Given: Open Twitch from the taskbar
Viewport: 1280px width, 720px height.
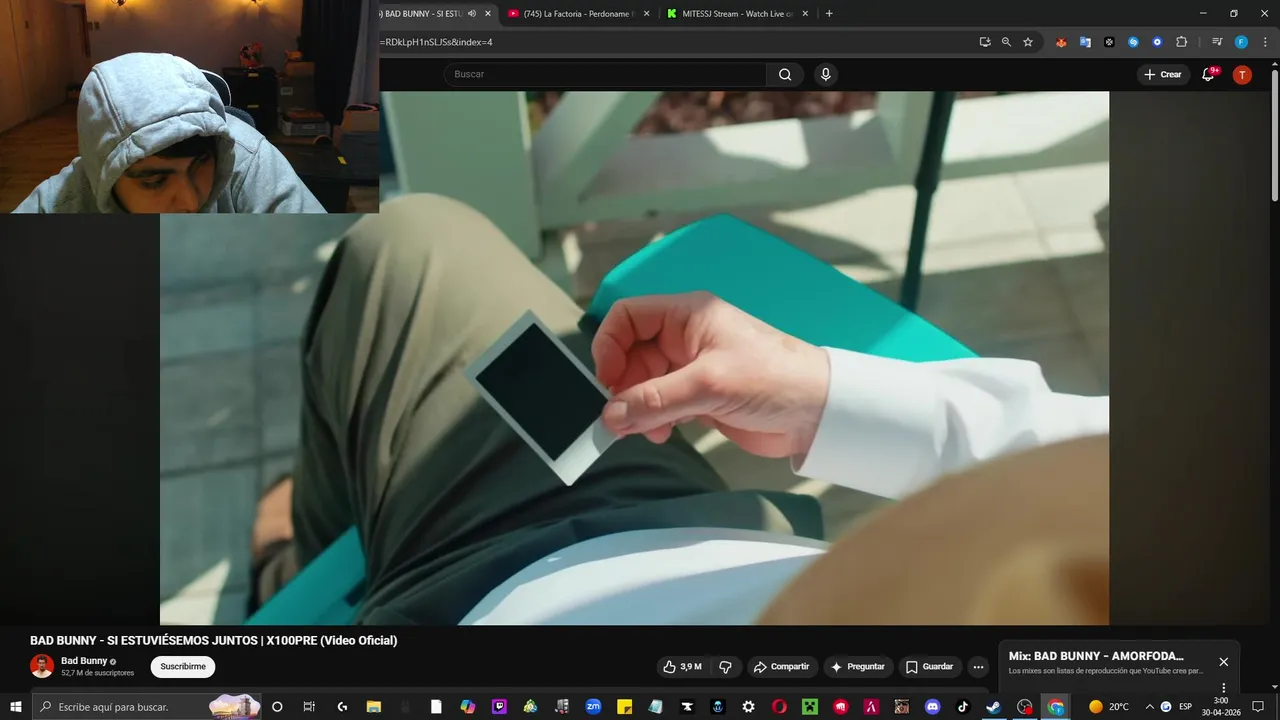Looking at the screenshot, I should (x=499, y=707).
